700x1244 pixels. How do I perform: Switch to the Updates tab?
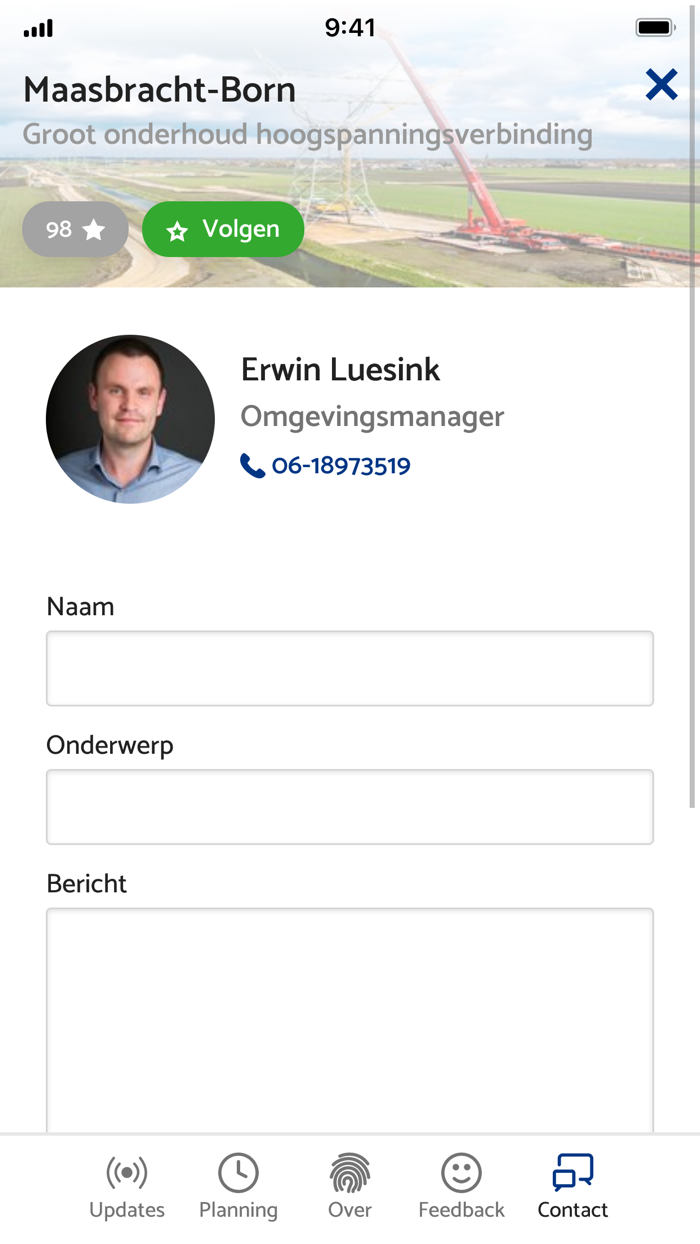pyautogui.click(x=126, y=1185)
